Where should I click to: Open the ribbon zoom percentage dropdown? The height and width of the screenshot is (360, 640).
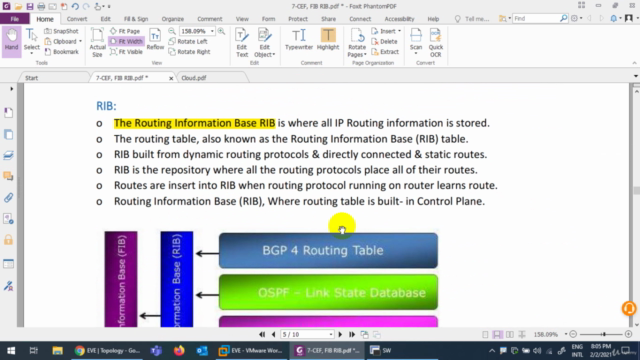[212, 31]
